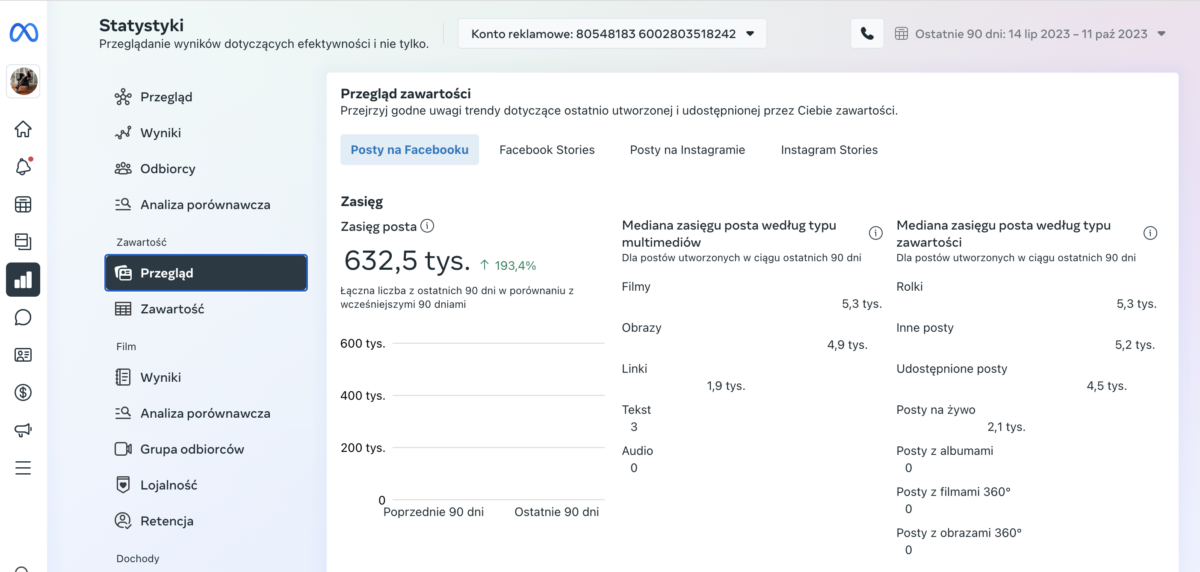
Task: Click the Meta logo icon
Action: click(x=23, y=33)
